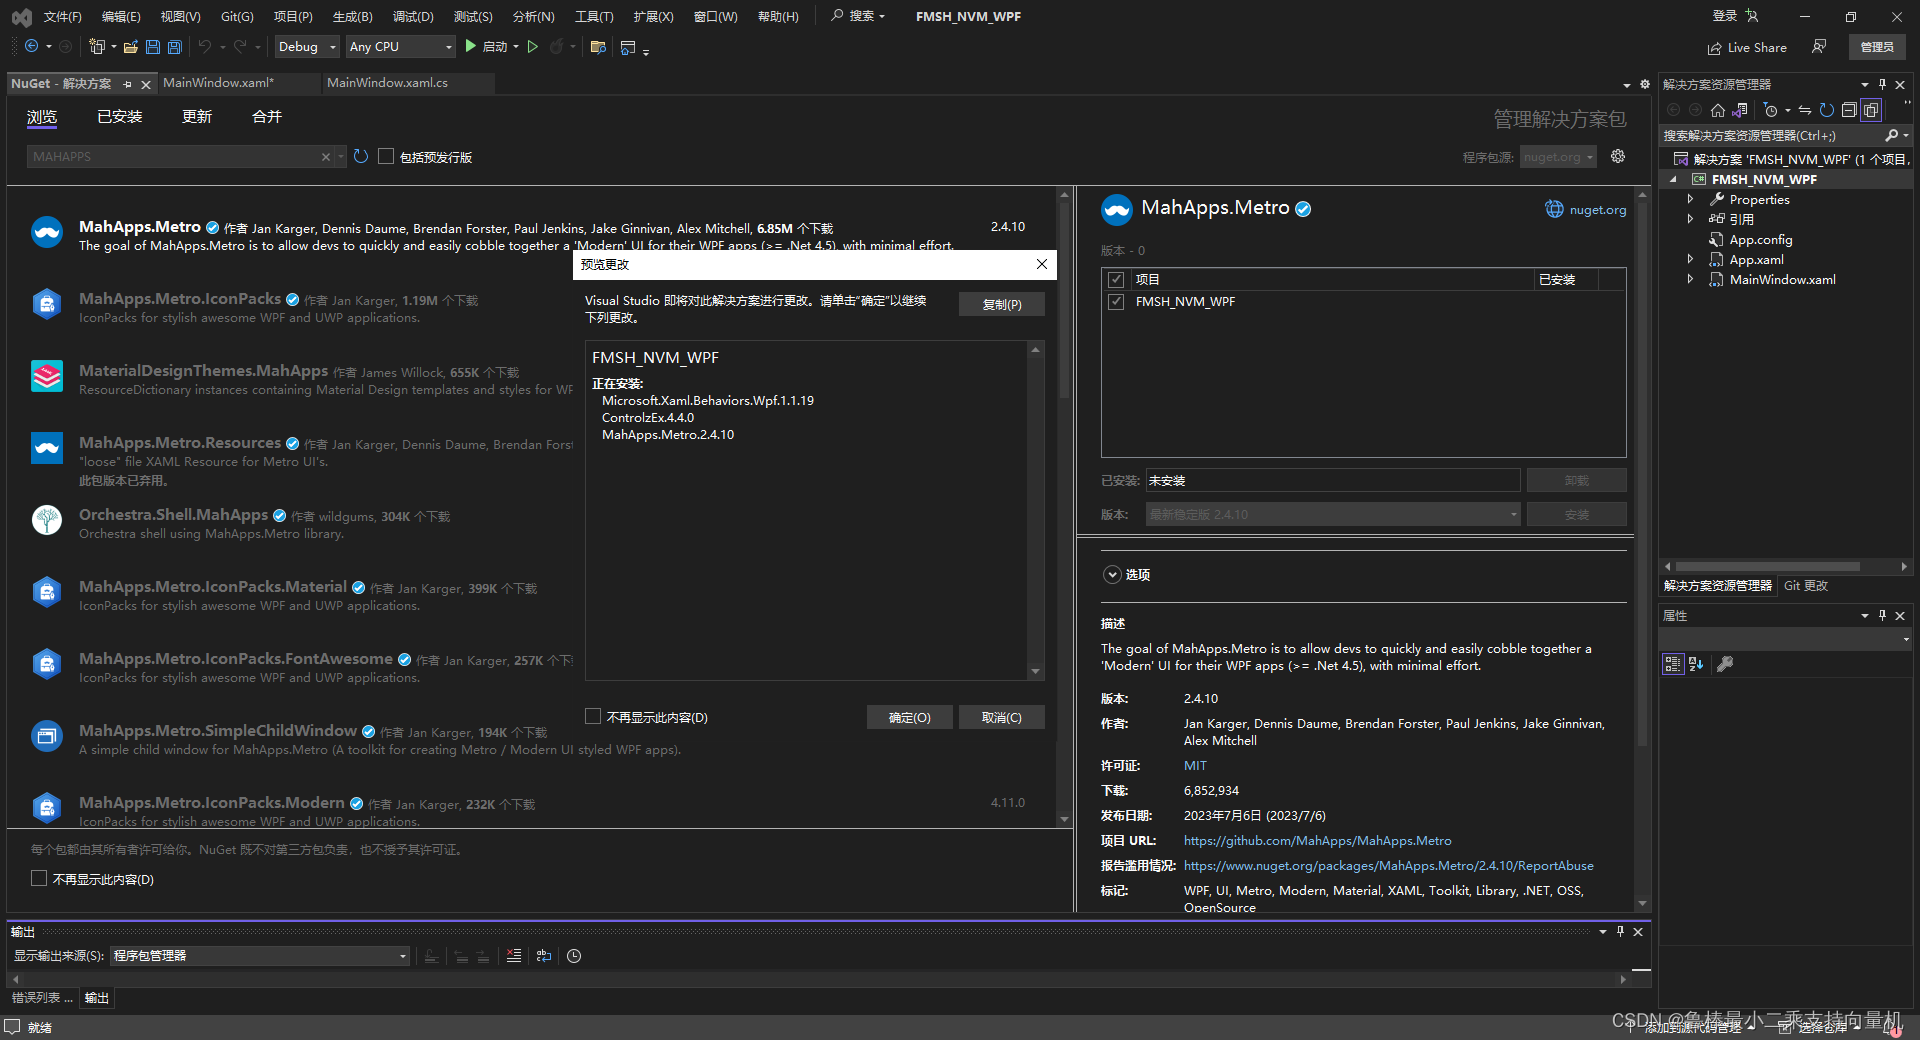Open the 调试(D) debug menu
Image resolution: width=1920 pixels, height=1040 pixels.
[x=413, y=16]
